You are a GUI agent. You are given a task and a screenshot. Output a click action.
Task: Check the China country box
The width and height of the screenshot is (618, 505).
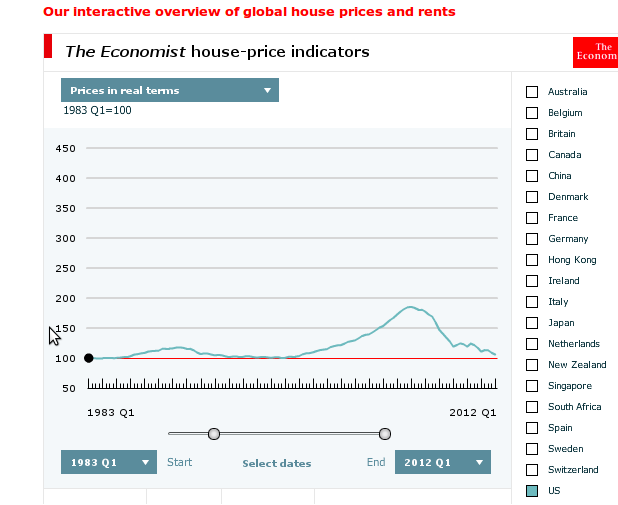[532, 176]
